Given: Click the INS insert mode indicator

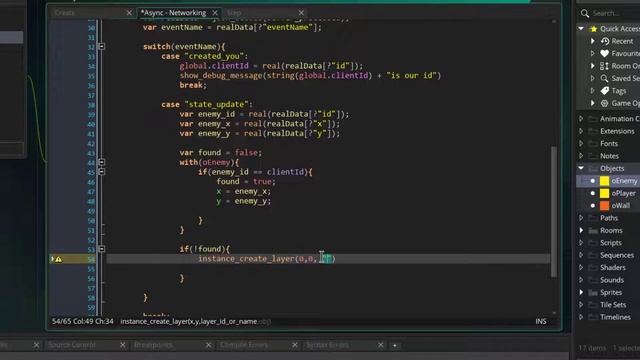Looking at the screenshot, I should coord(541,322).
